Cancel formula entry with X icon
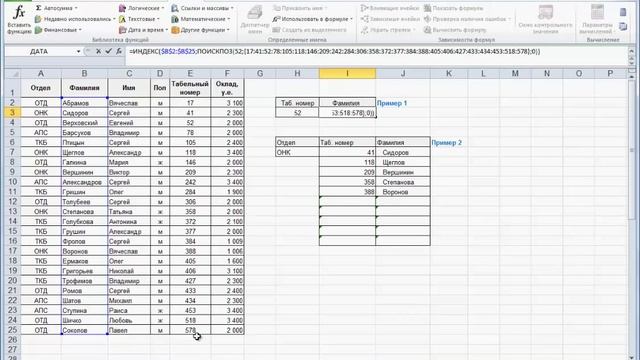The height and width of the screenshot is (360, 640). [x=98, y=51]
